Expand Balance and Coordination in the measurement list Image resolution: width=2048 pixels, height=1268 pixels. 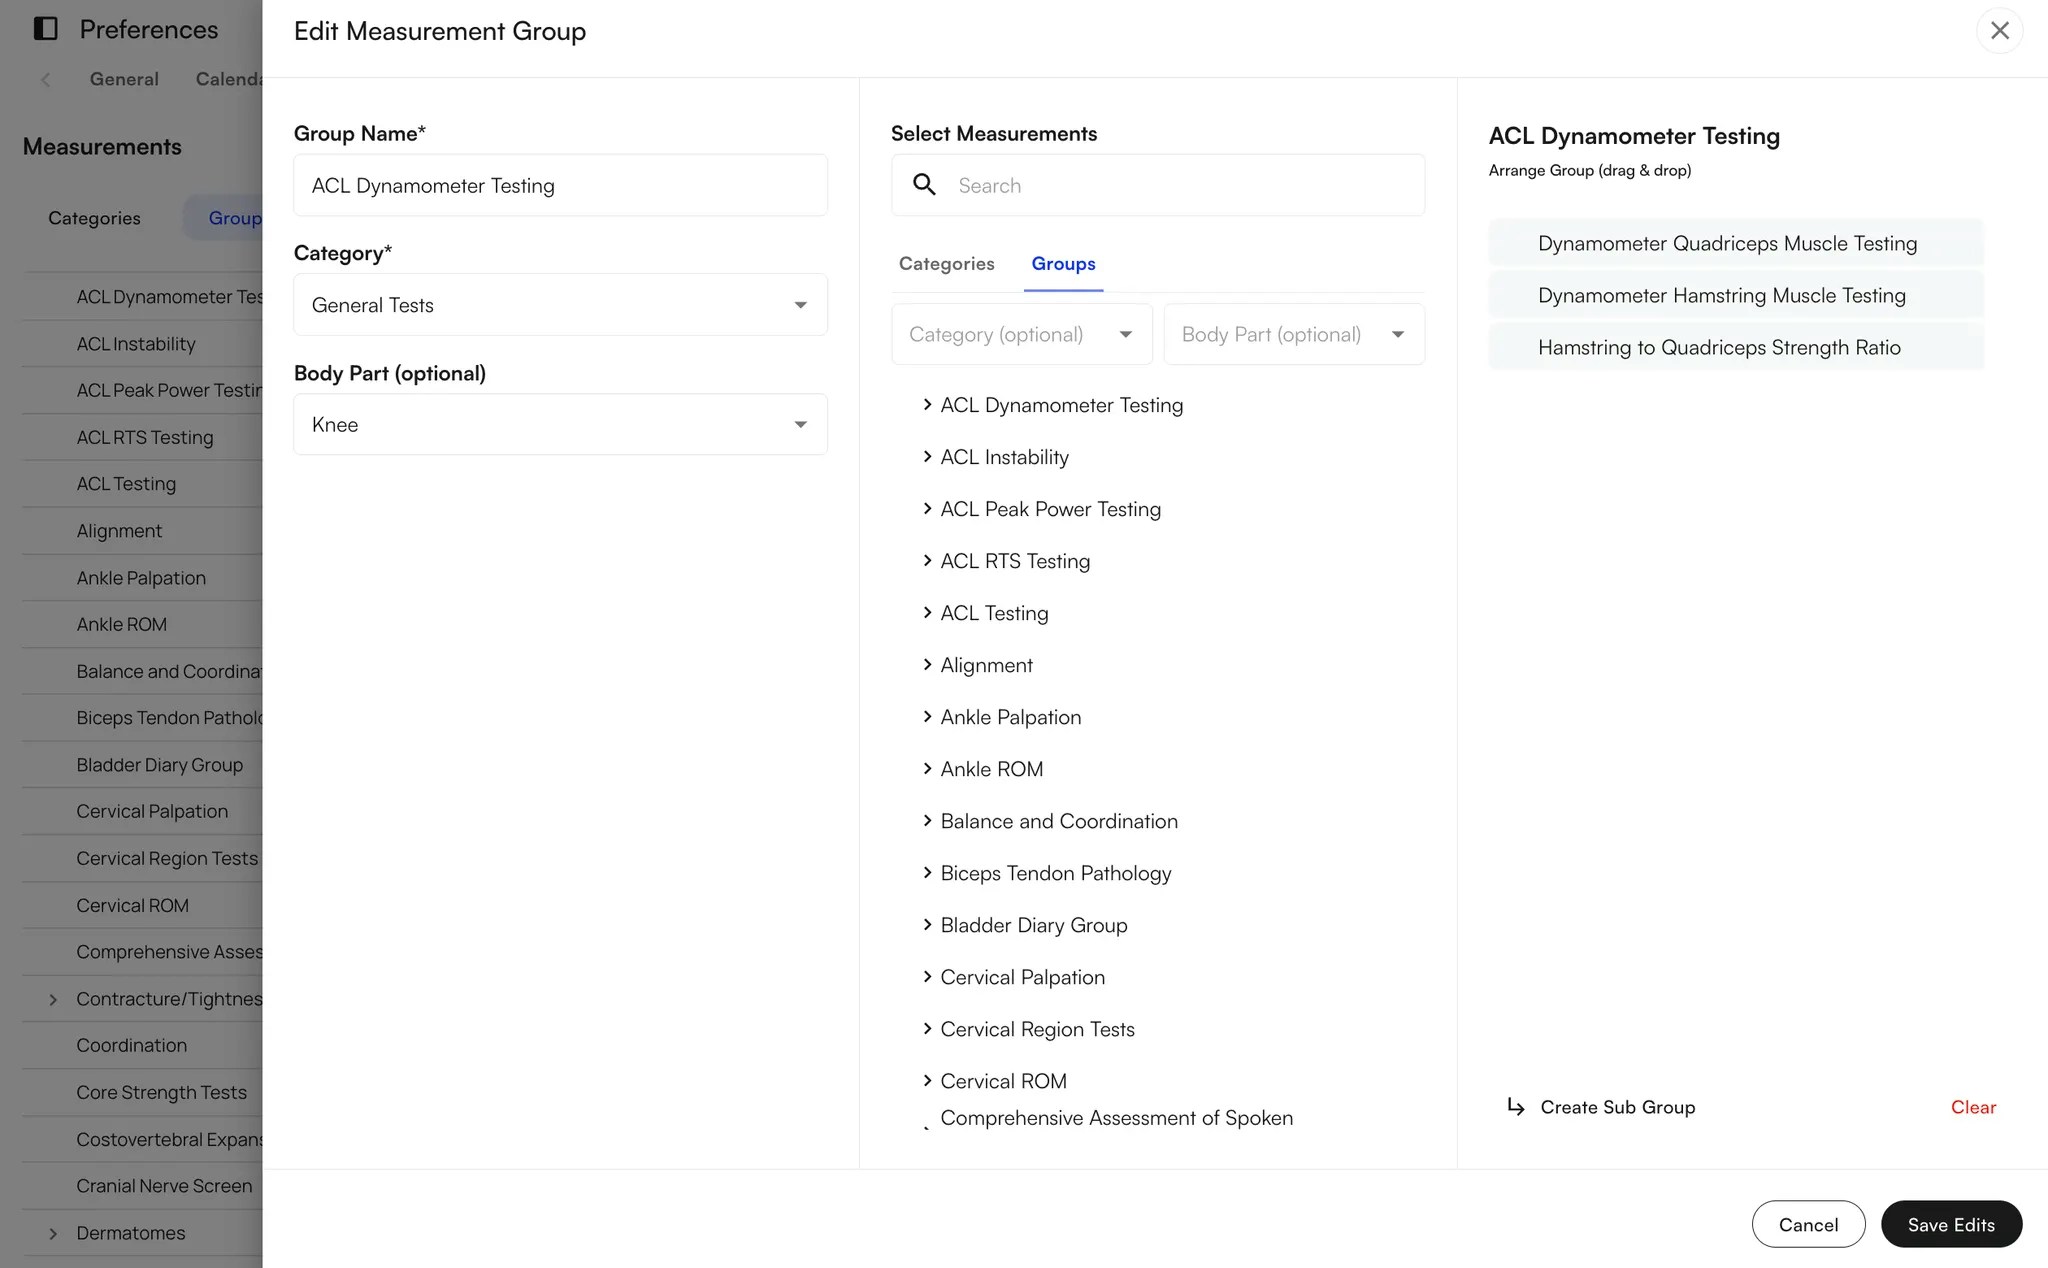[x=926, y=821]
